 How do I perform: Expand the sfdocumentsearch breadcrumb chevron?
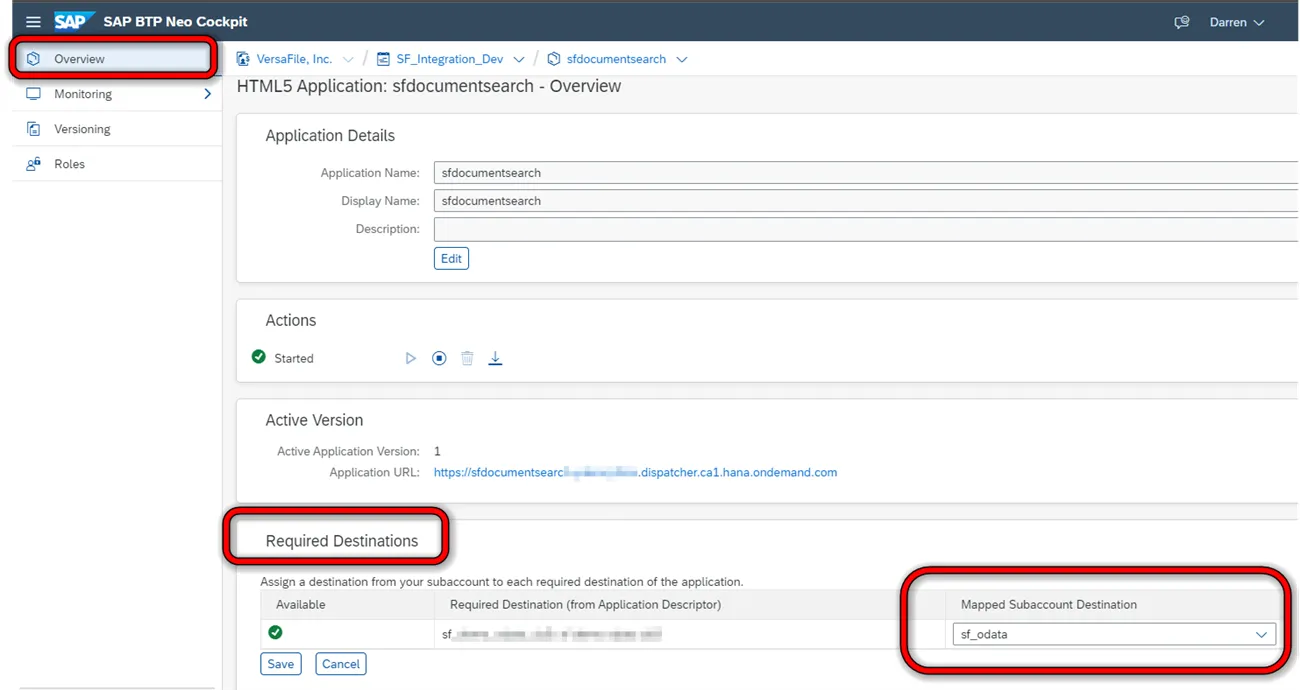682,60
